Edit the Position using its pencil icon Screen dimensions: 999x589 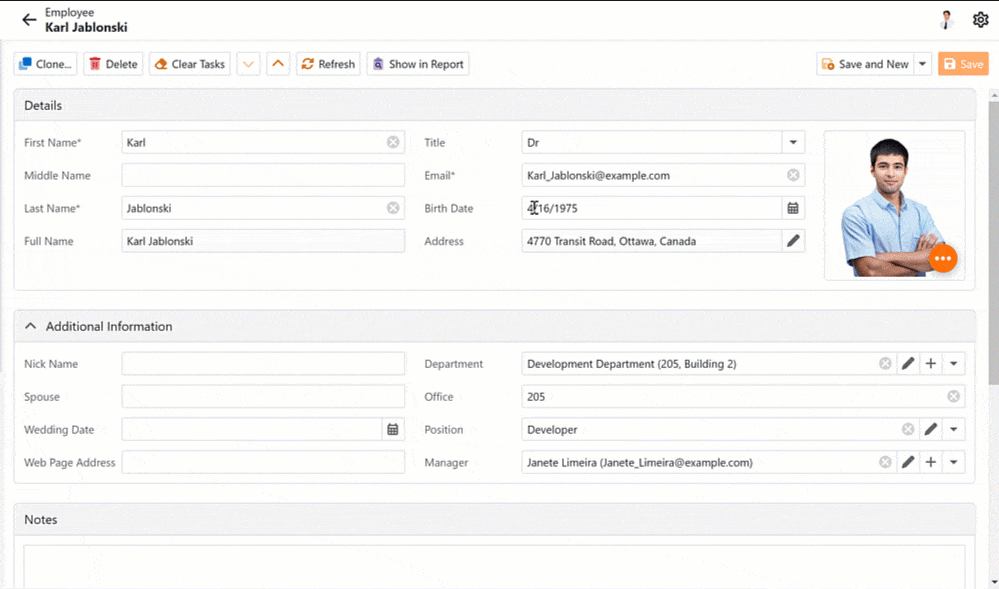[x=930, y=429]
